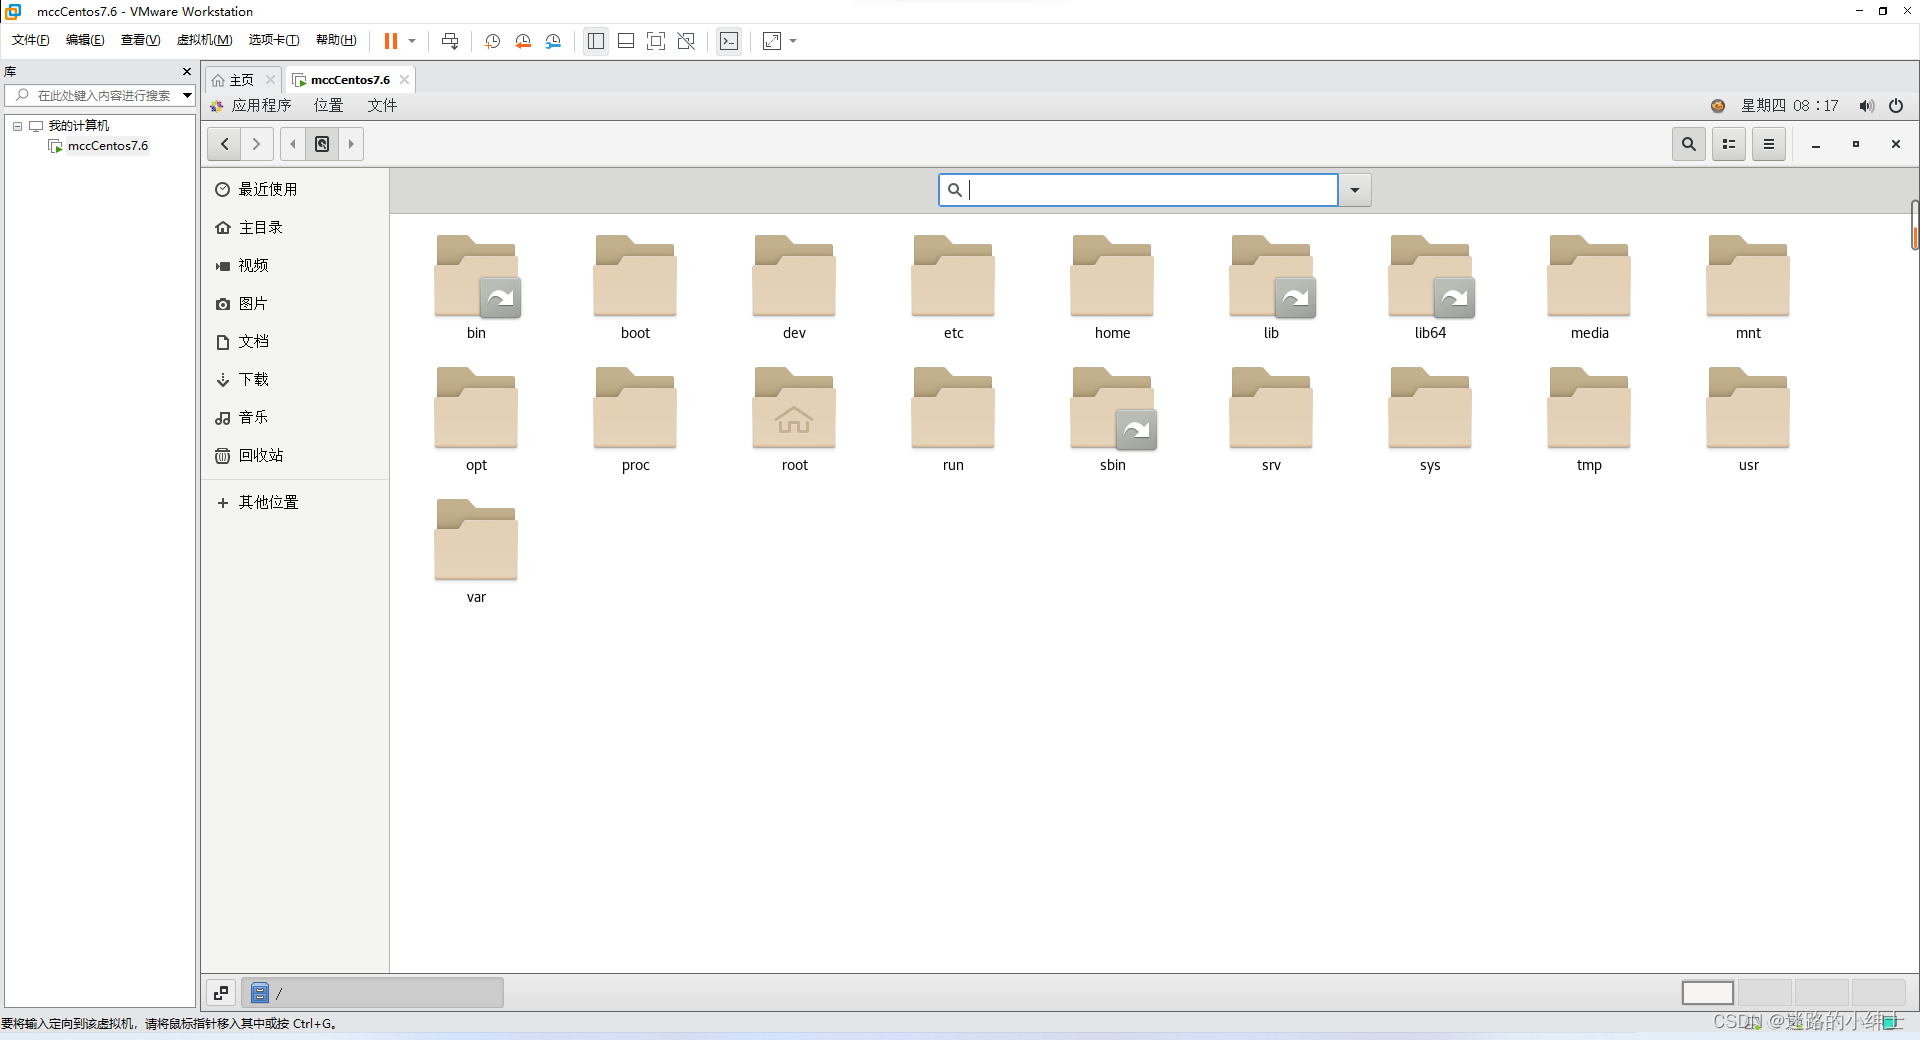Select the var folder
Image resolution: width=1920 pixels, height=1040 pixels.
(x=476, y=552)
